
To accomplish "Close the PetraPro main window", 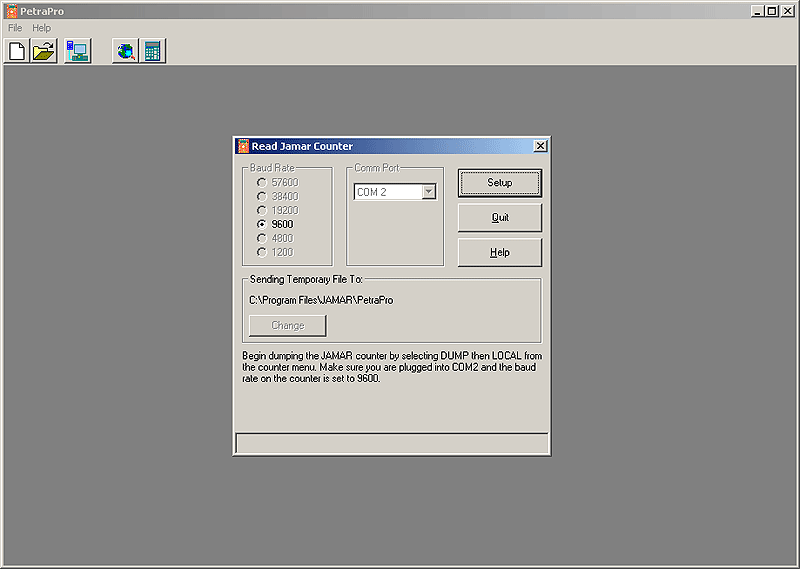I will click(x=788, y=11).
